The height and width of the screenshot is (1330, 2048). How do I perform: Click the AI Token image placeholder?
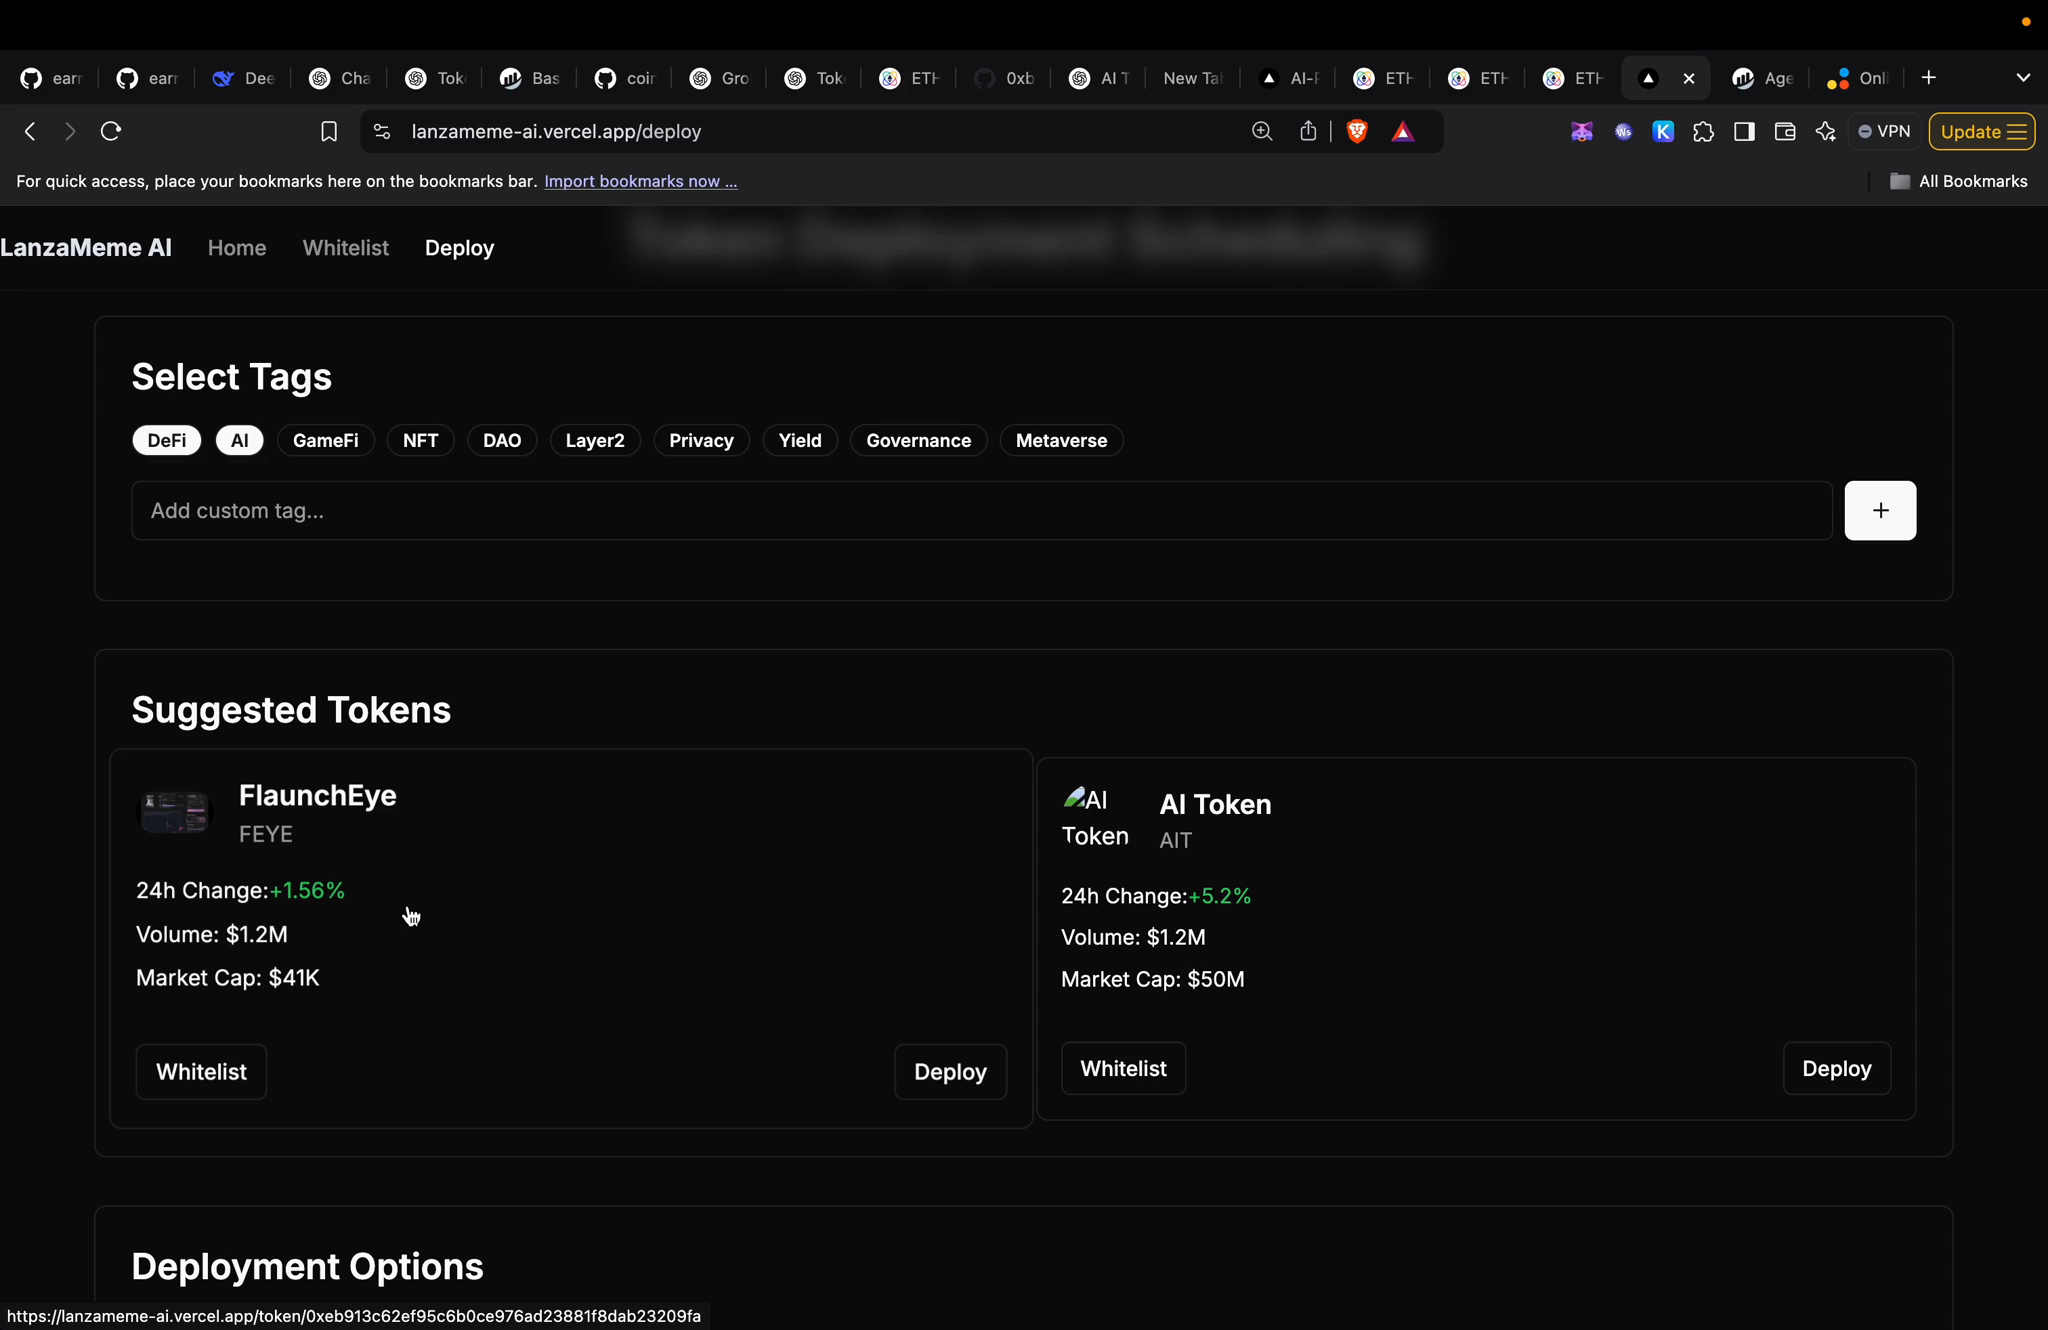click(1096, 817)
